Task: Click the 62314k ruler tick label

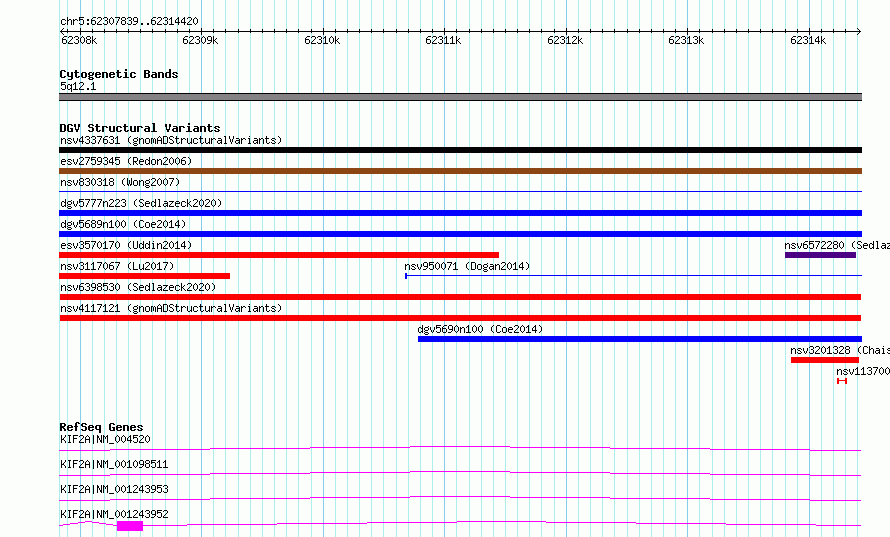Action: pyautogui.click(x=808, y=40)
